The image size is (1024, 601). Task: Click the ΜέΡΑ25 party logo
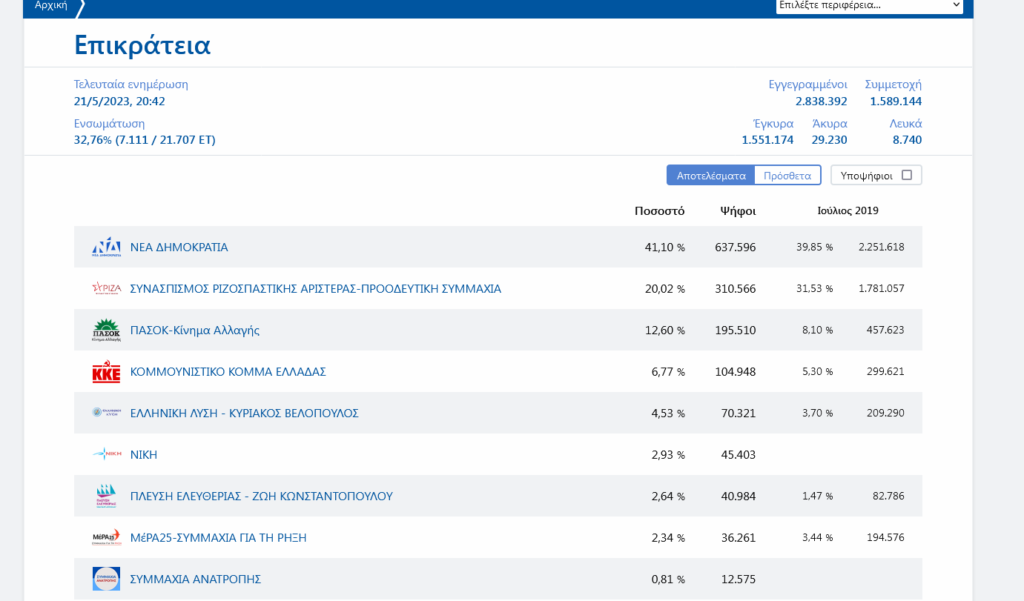point(106,538)
